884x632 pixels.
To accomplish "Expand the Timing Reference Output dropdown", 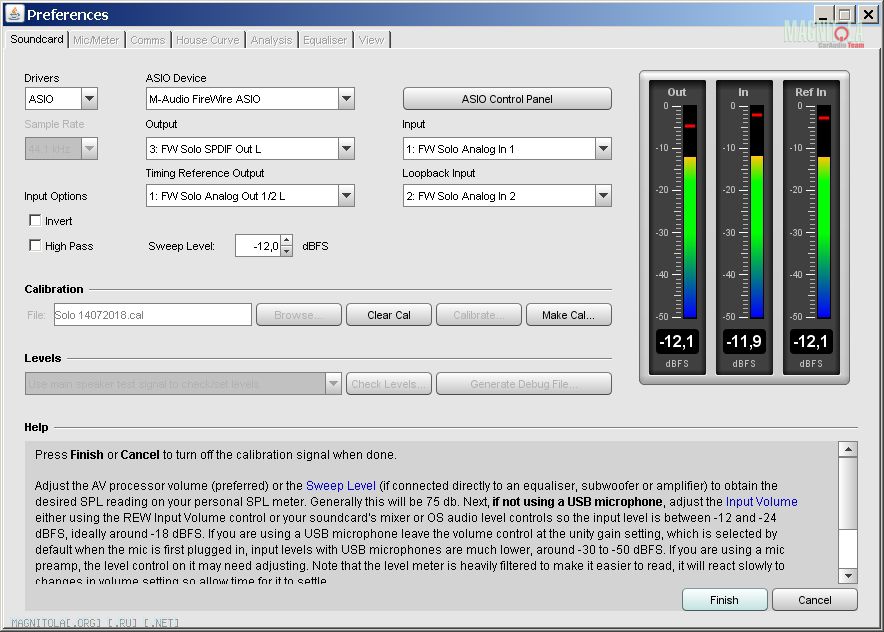I will [346, 196].
